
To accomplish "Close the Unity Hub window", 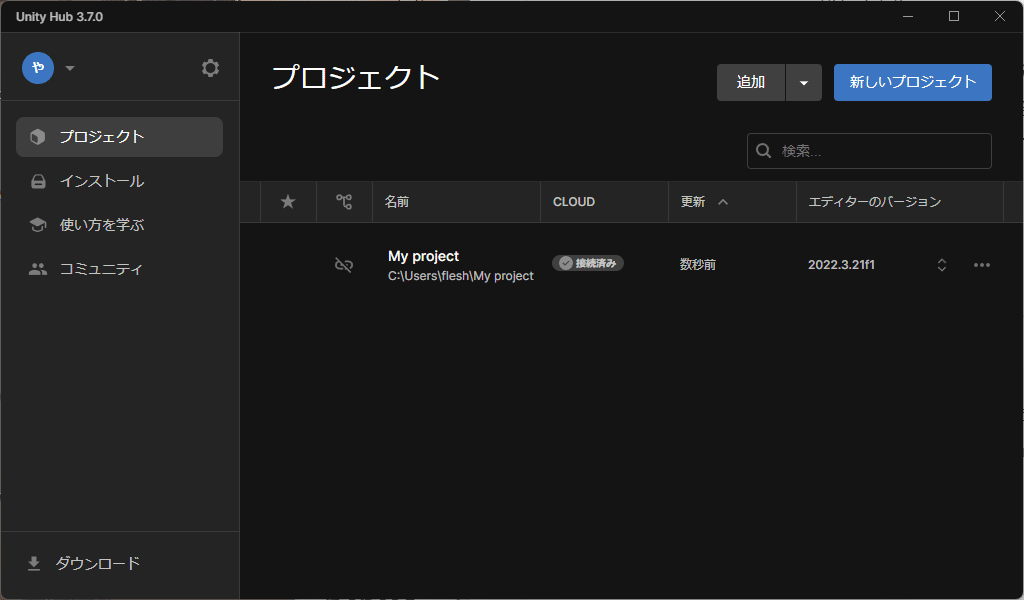I will (1000, 16).
